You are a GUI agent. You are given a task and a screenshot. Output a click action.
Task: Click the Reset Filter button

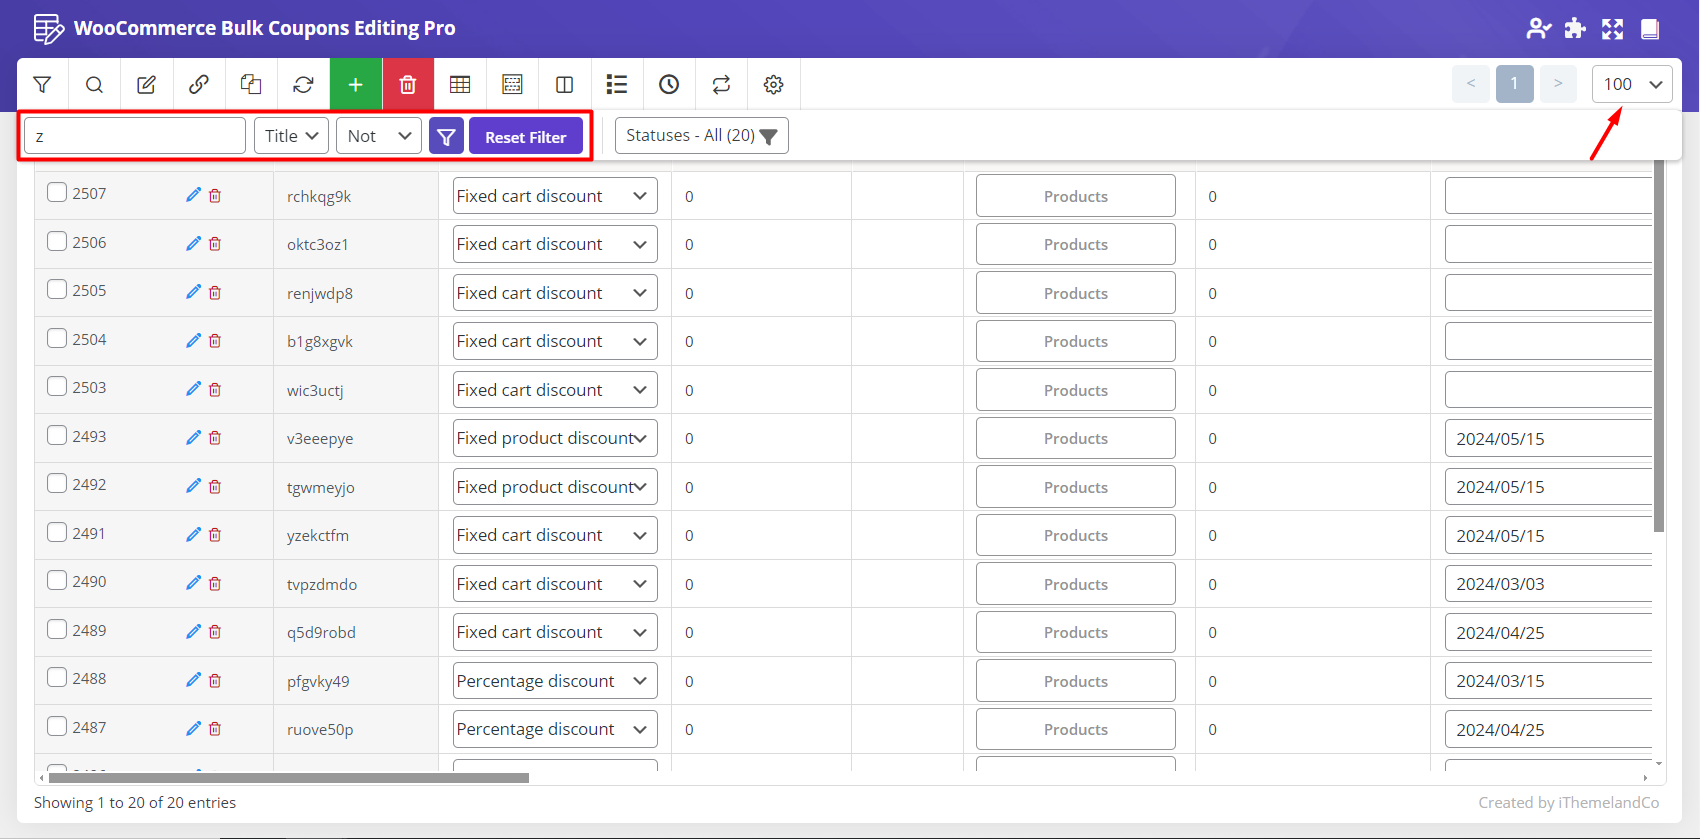[x=525, y=137]
